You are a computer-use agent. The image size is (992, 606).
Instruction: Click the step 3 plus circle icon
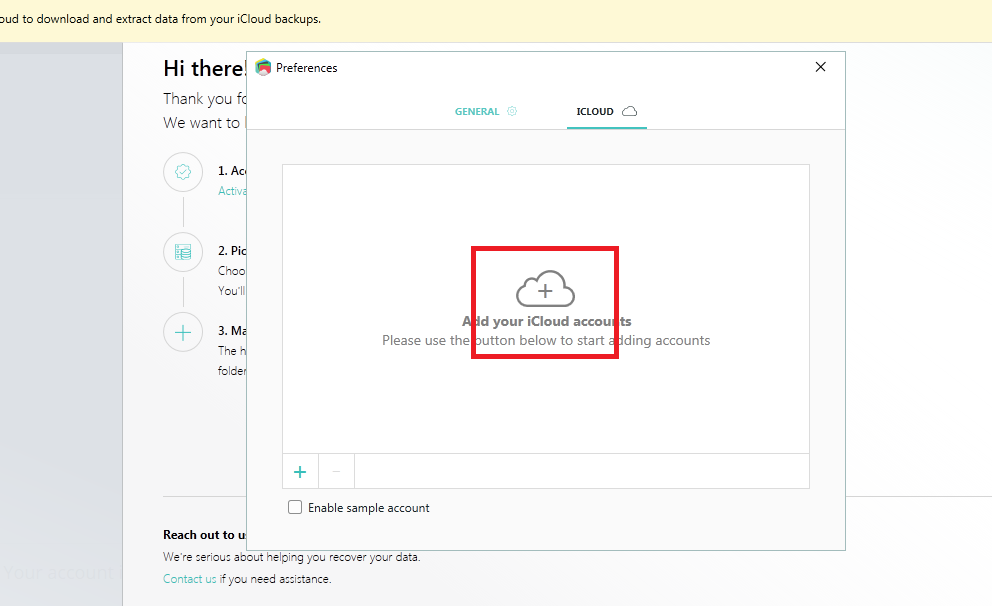click(x=183, y=332)
